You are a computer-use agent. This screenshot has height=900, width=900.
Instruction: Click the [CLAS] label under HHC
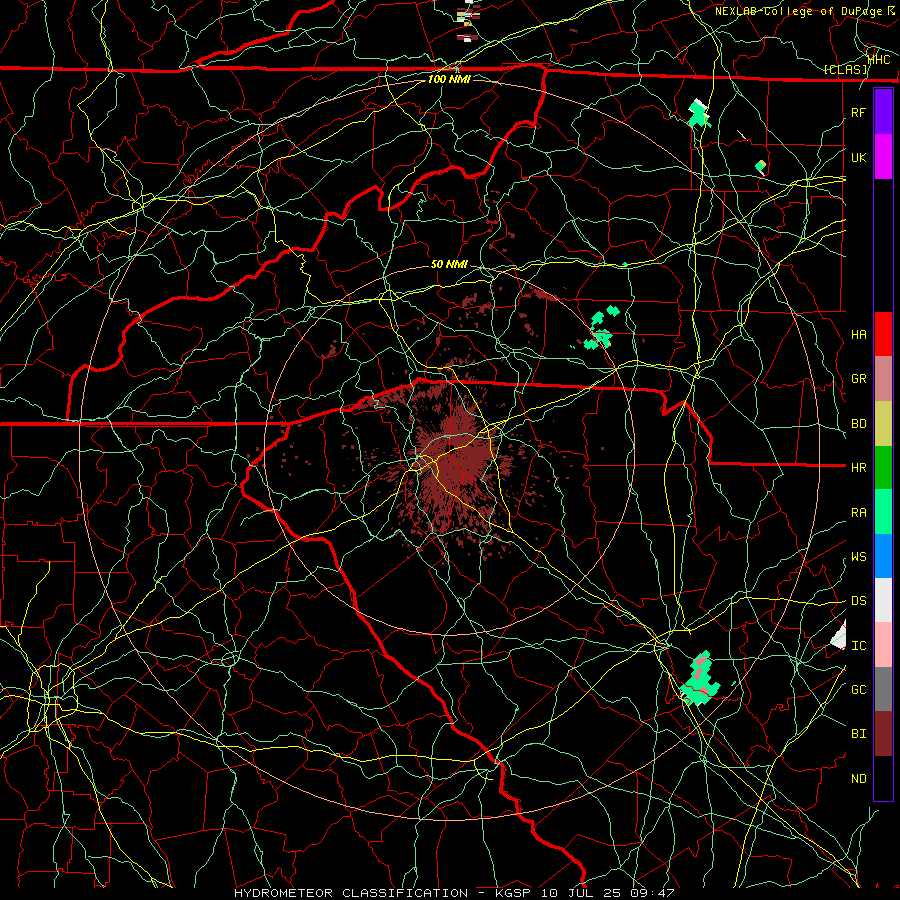(x=845, y=70)
